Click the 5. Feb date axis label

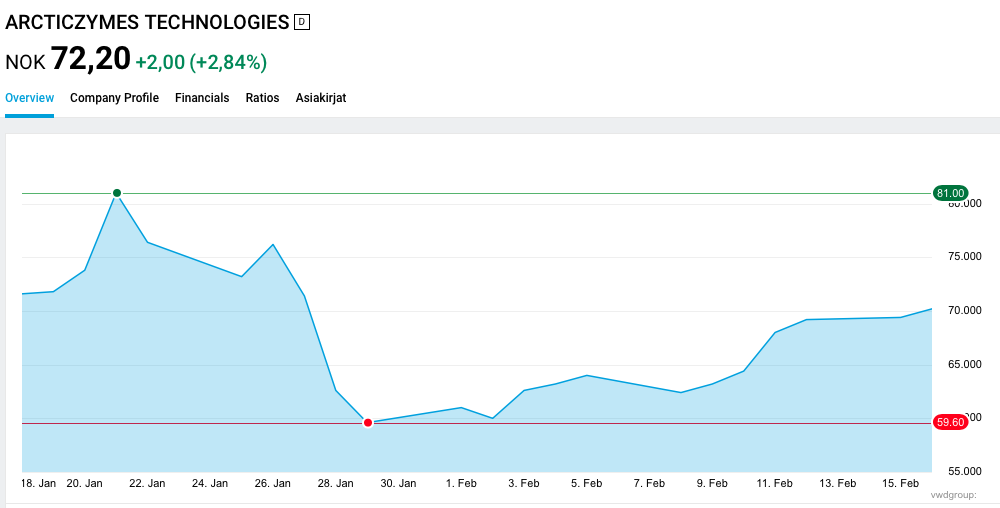(586, 483)
